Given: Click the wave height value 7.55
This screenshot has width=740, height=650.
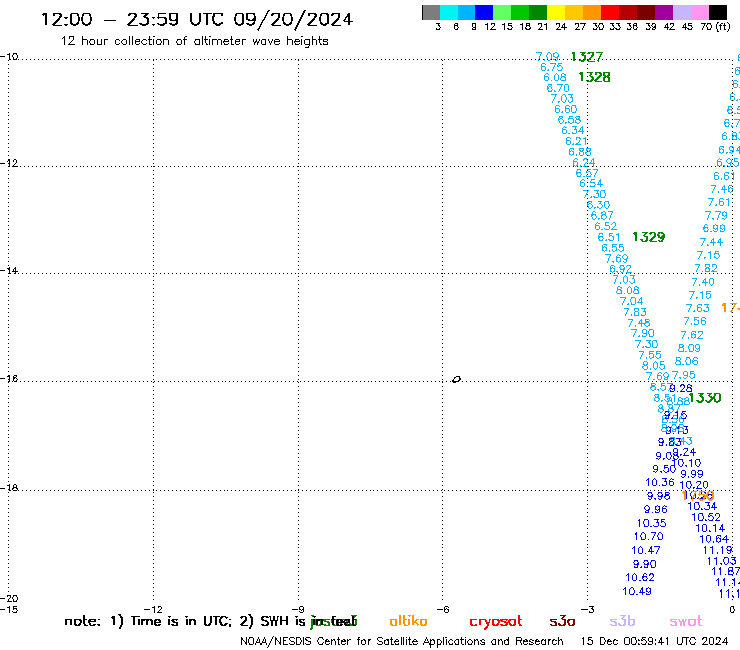Looking at the screenshot, I should point(650,355).
